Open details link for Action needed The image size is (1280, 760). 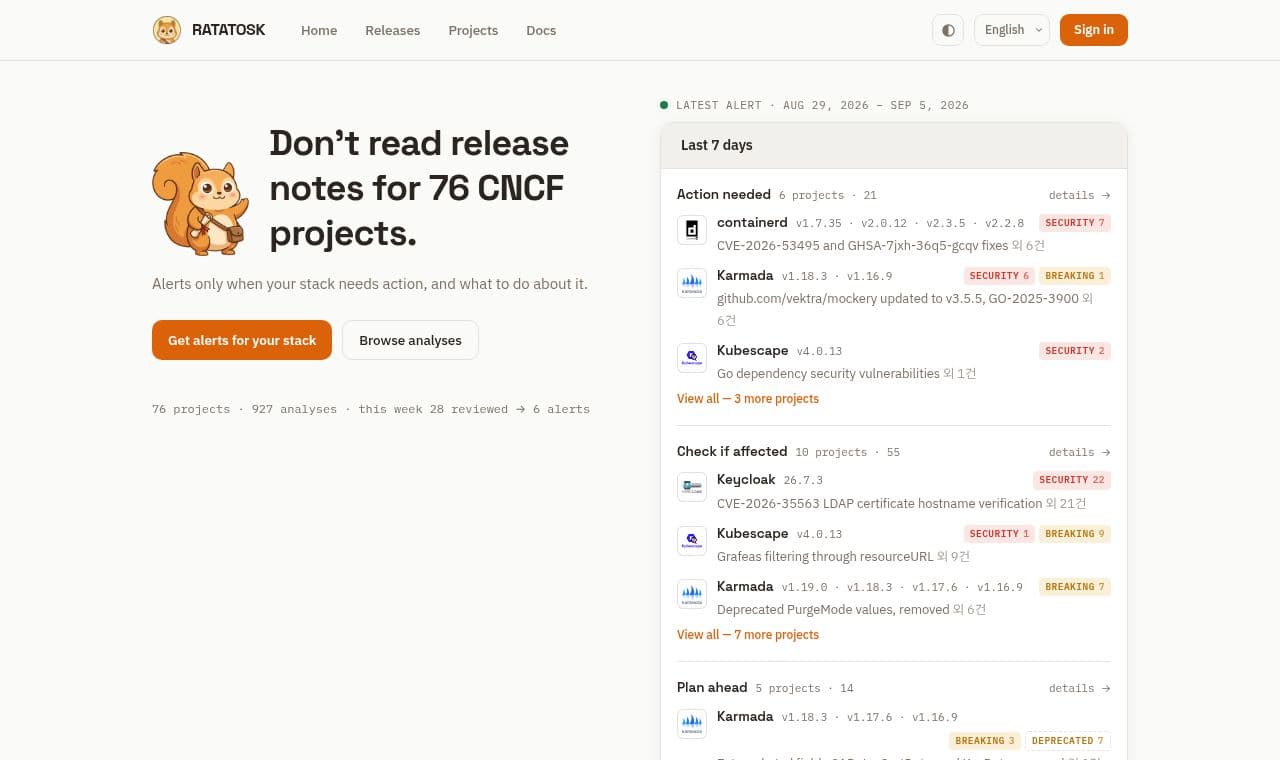[x=1080, y=195]
